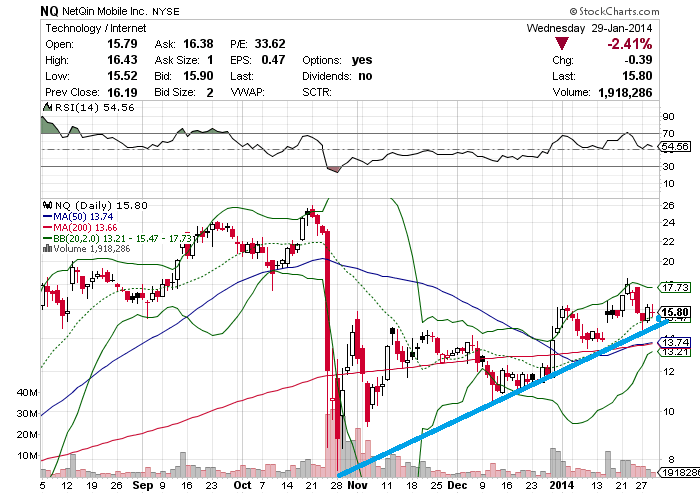The height and width of the screenshot is (494, 700).
Task: Click the 26 price axis label
Action: click(x=668, y=206)
